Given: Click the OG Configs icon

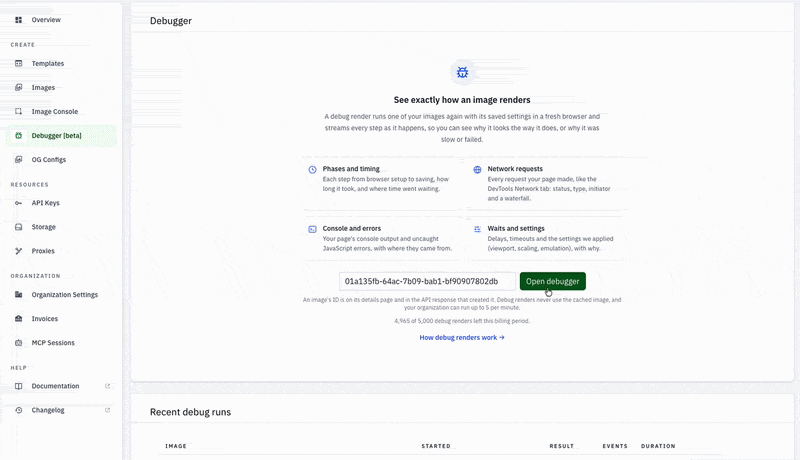Looking at the screenshot, I should click(18, 160).
